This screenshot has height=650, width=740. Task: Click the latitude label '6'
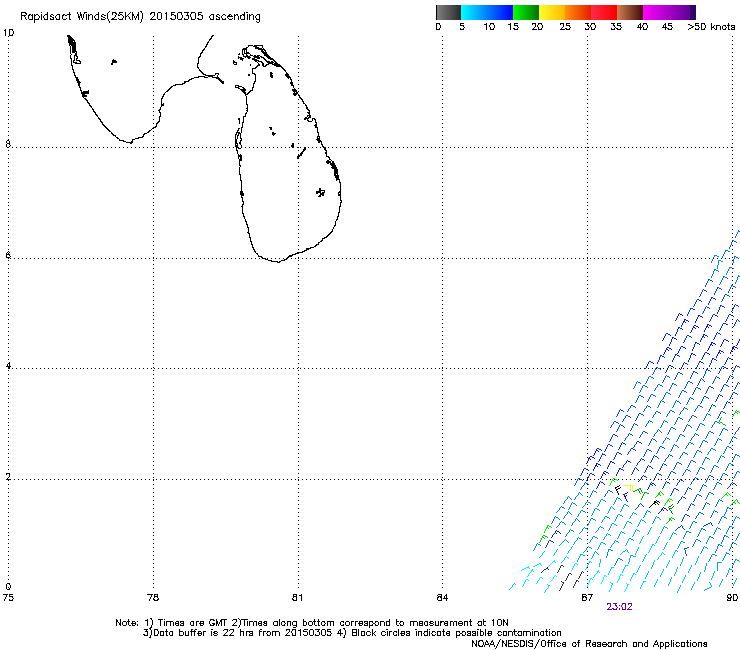click(8, 255)
